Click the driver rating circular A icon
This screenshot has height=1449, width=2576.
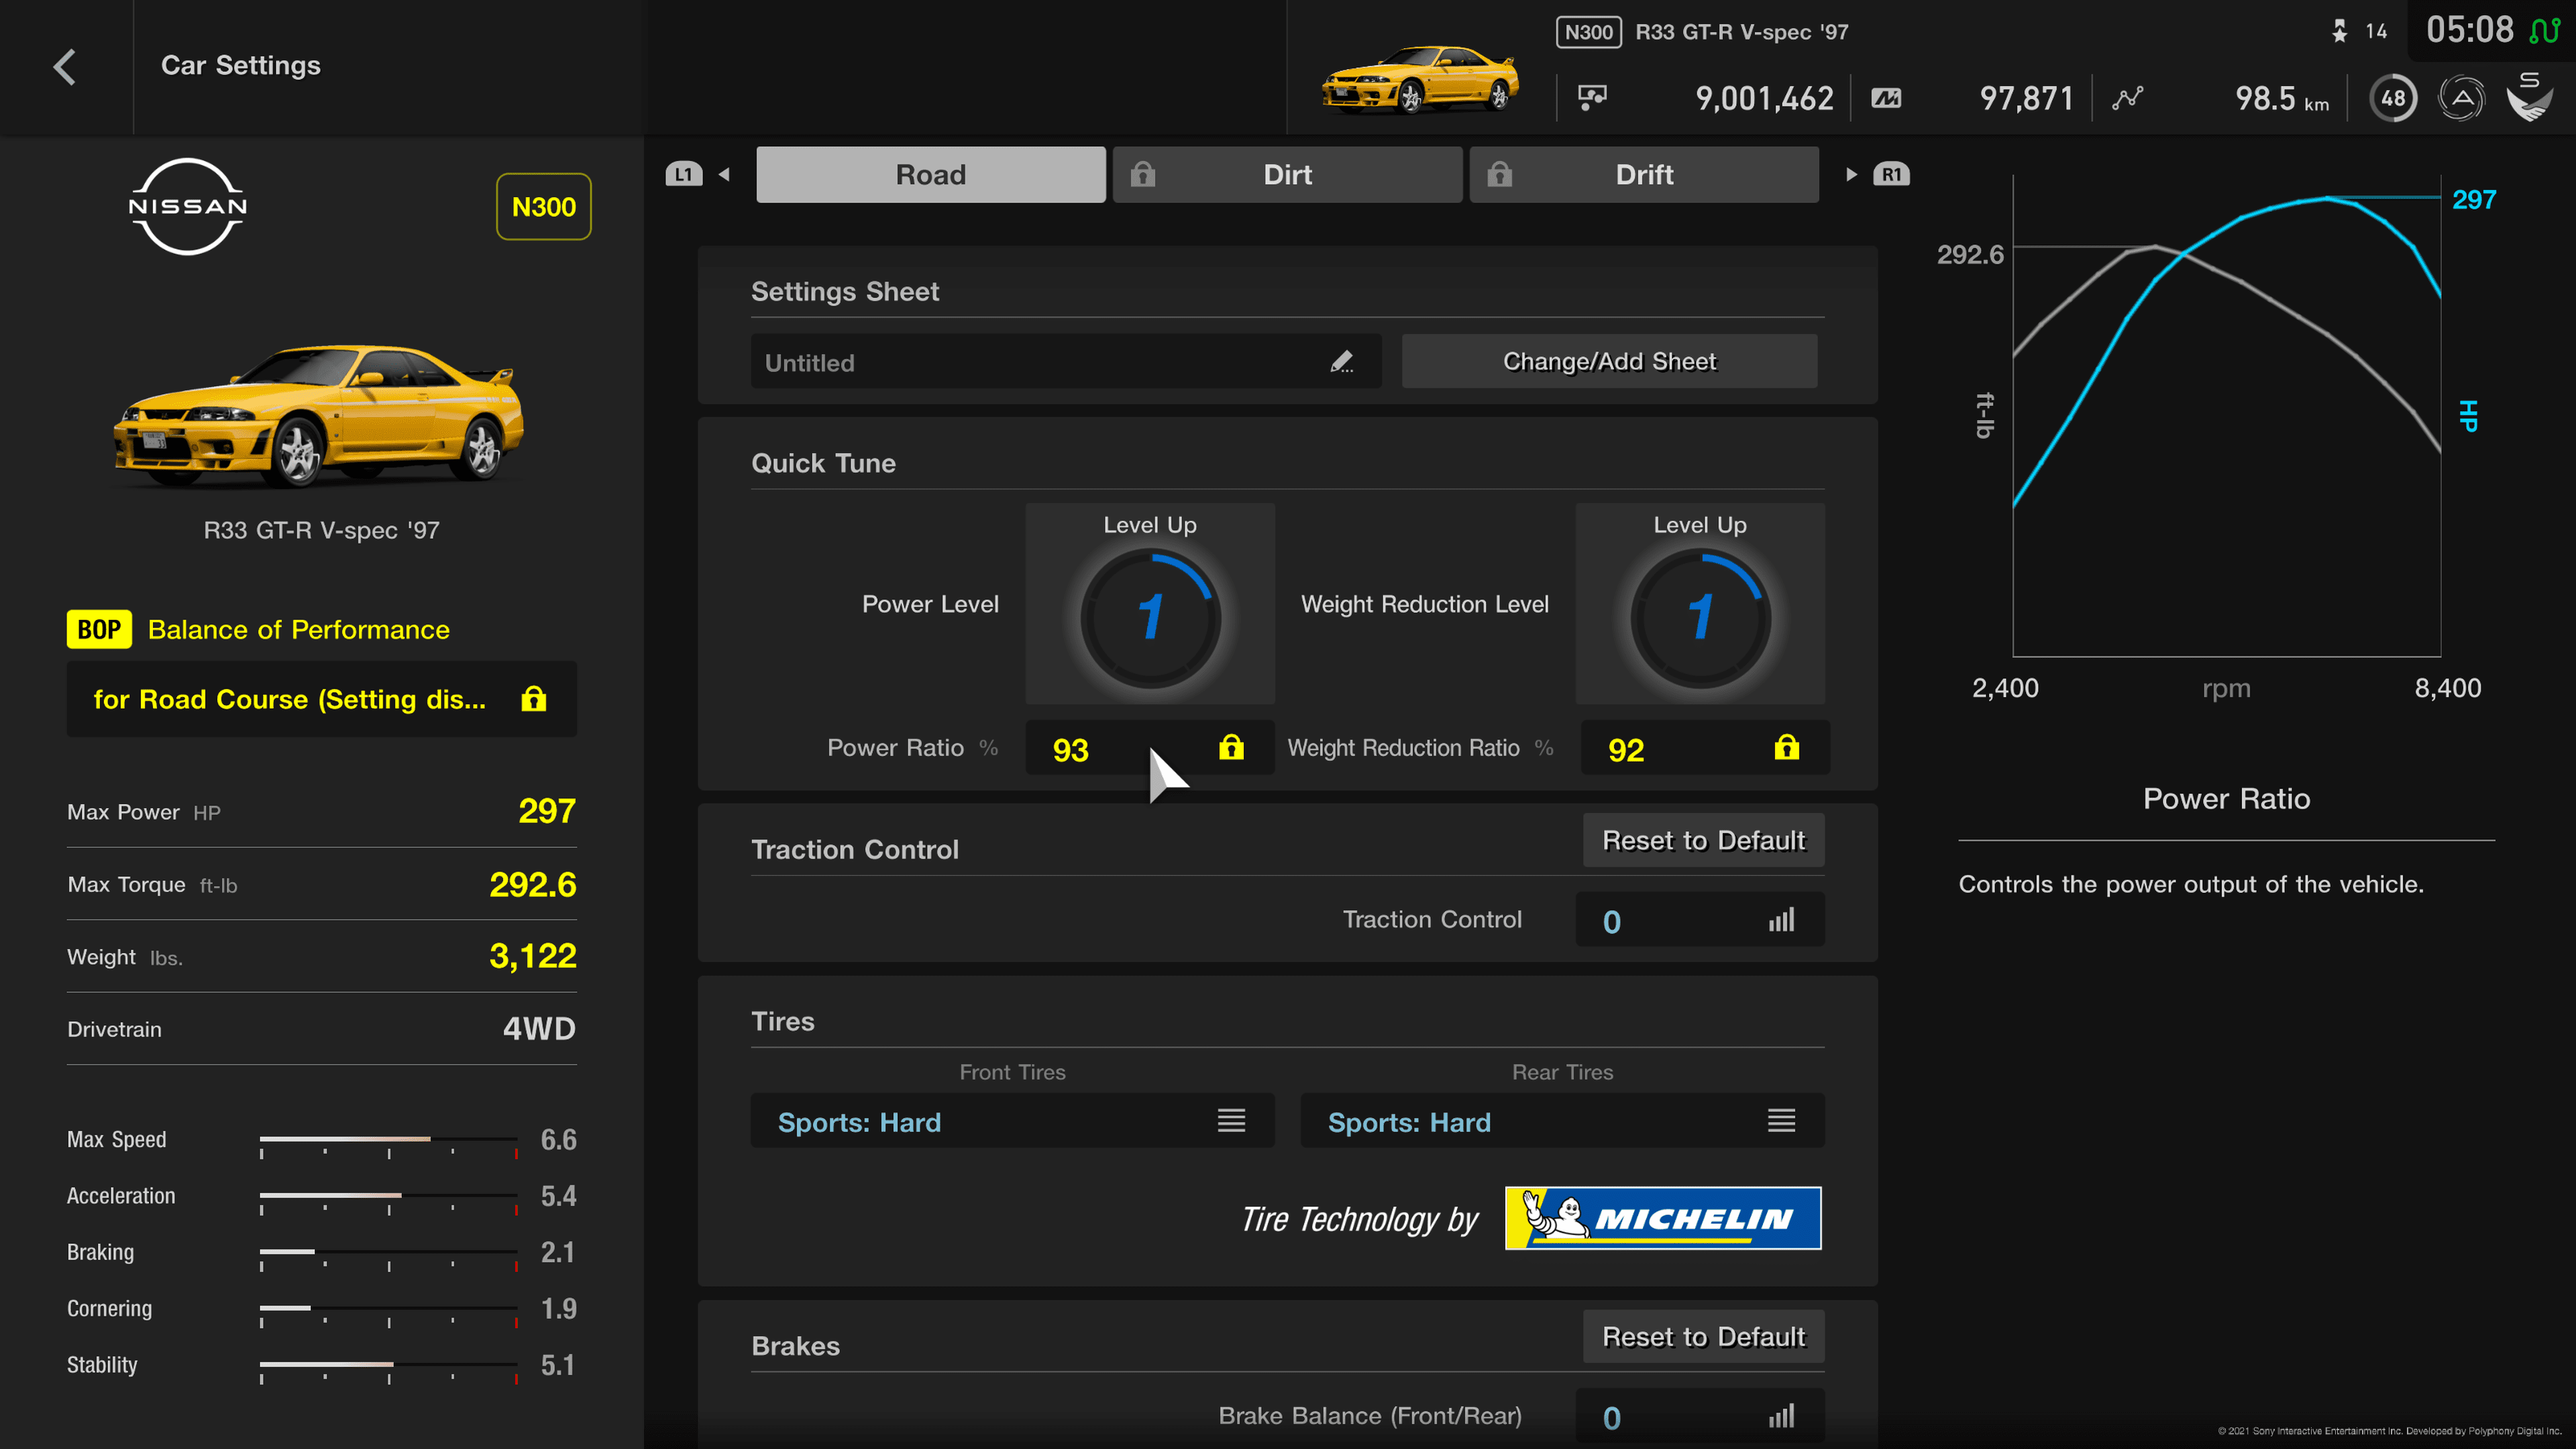click(x=2461, y=98)
